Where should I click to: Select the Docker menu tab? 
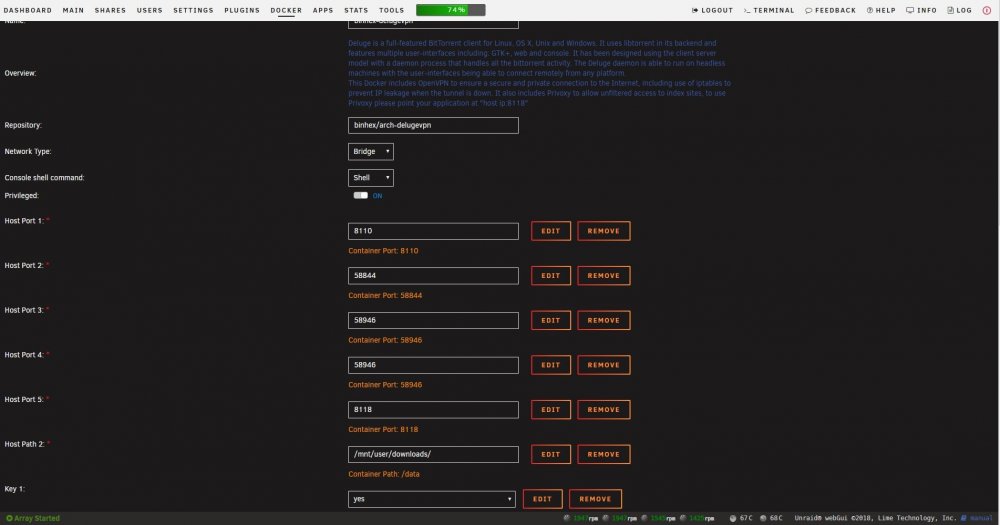click(x=286, y=10)
